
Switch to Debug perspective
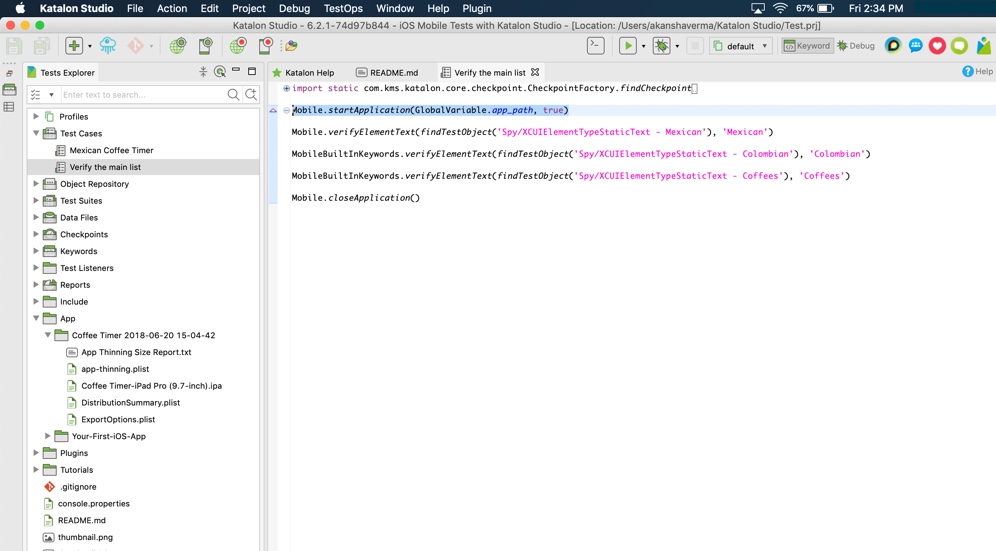pyautogui.click(x=856, y=46)
